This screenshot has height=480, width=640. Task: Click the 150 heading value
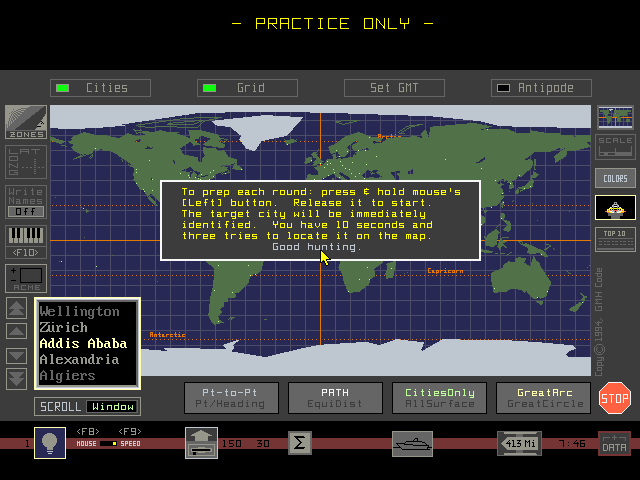pyautogui.click(x=231, y=443)
